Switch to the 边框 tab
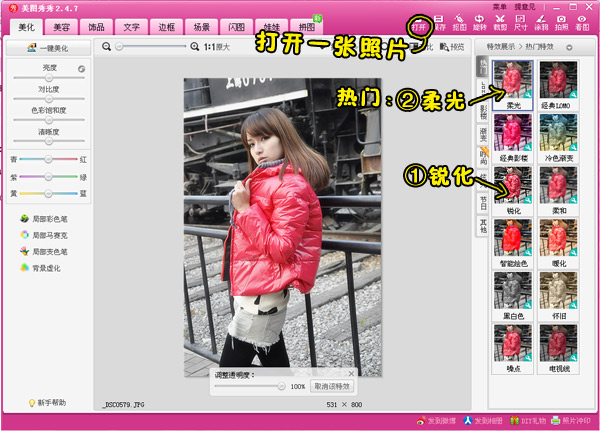The image size is (600, 431). pyautogui.click(x=165, y=27)
